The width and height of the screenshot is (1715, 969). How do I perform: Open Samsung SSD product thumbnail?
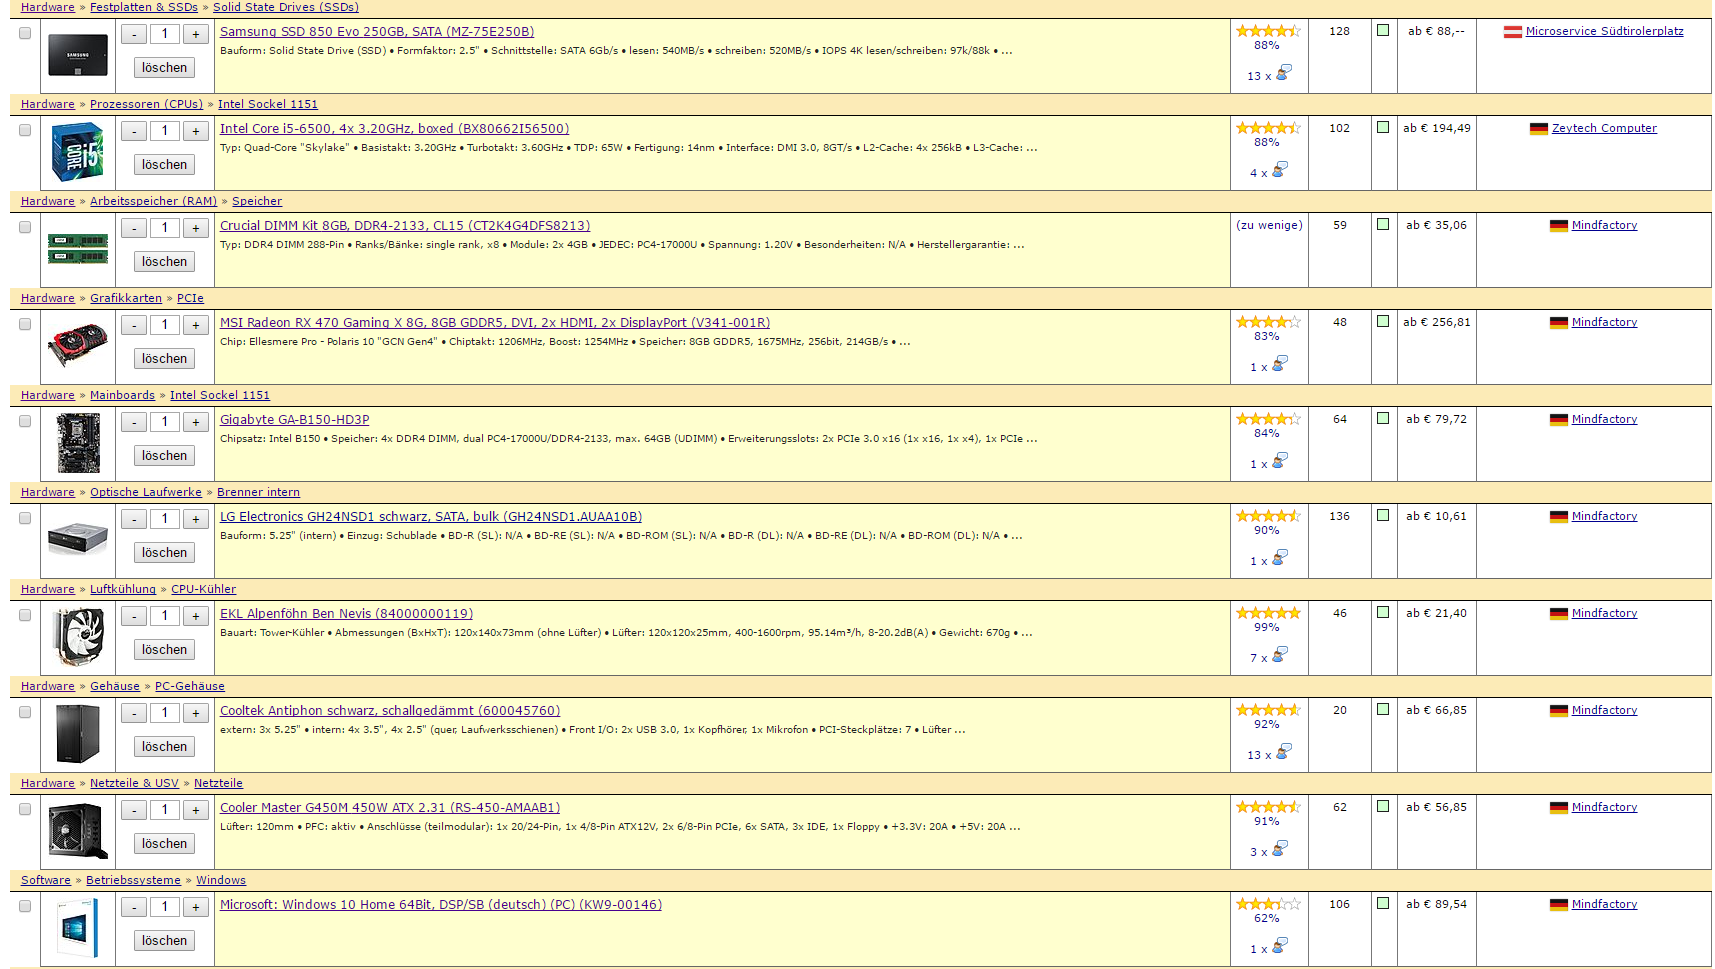[x=78, y=57]
